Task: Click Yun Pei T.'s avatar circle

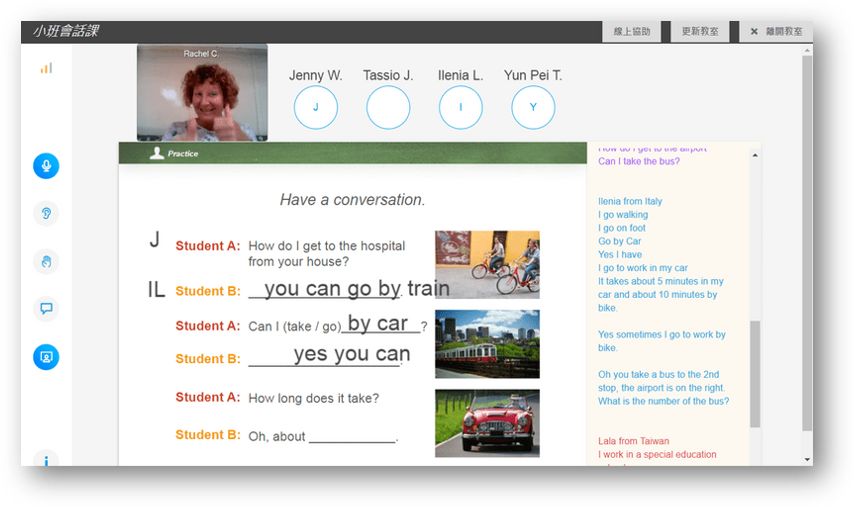Action: click(x=533, y=107)
